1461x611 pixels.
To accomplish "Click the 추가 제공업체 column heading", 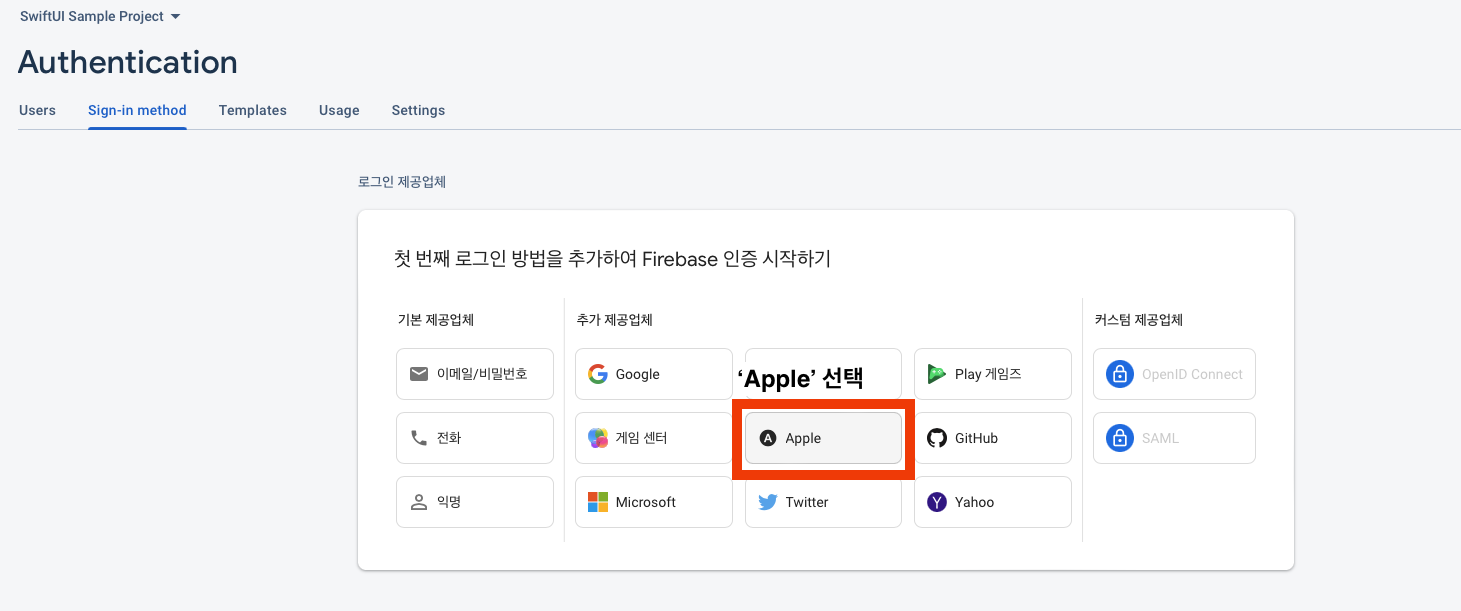I will (615, 320).
